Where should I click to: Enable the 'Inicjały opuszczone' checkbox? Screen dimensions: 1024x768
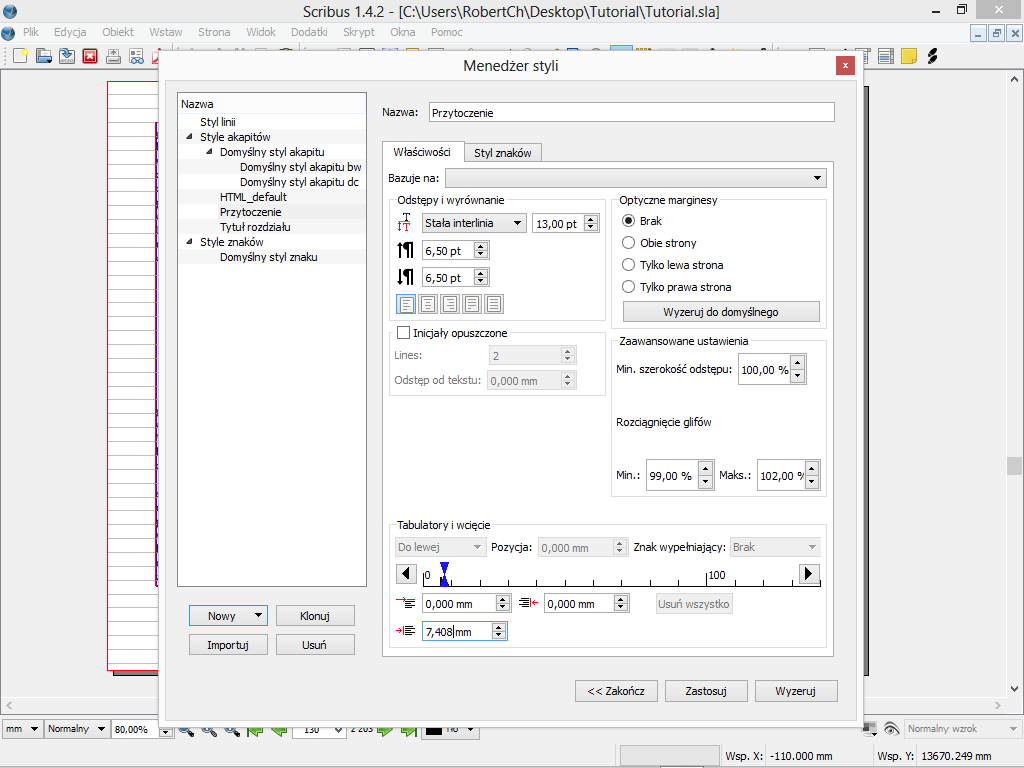(404, 333)
